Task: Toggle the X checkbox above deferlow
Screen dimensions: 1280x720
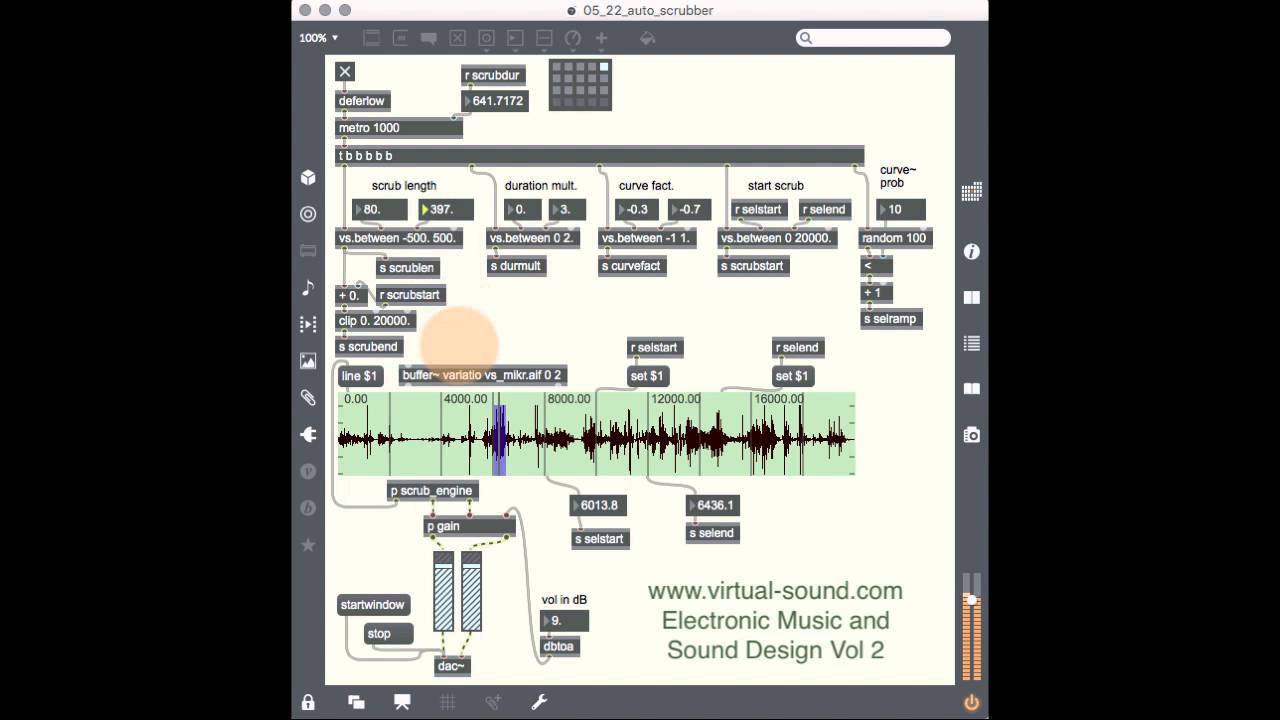Action: (345, 71)
